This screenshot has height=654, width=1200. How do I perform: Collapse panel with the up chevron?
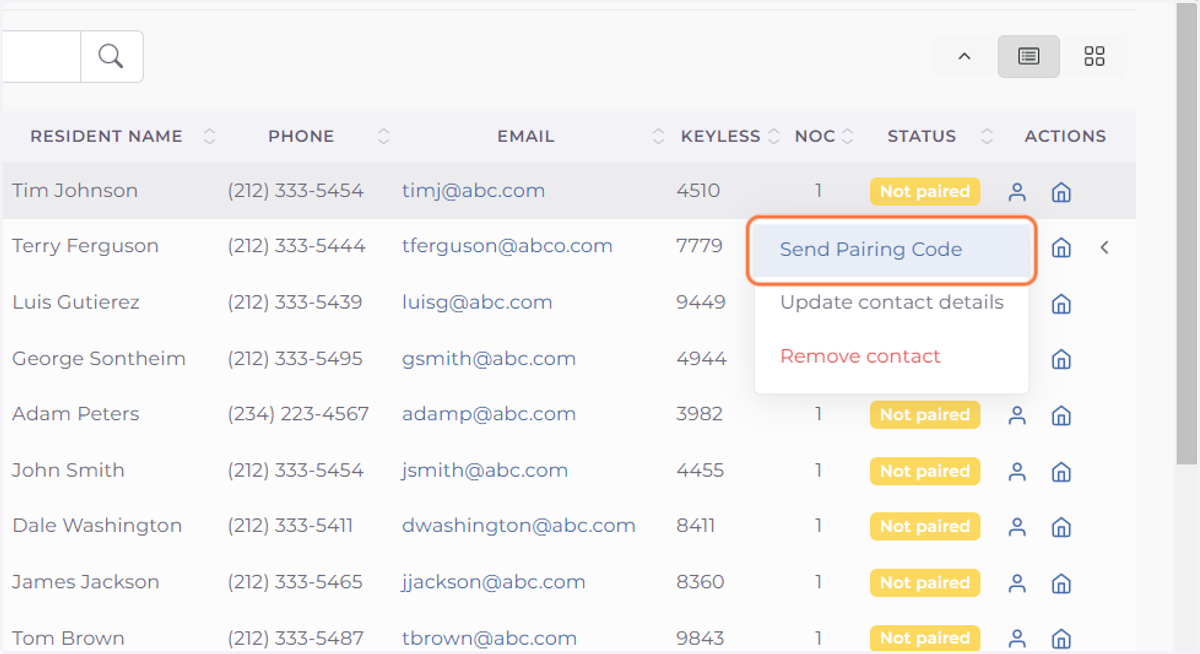(964, 56)
